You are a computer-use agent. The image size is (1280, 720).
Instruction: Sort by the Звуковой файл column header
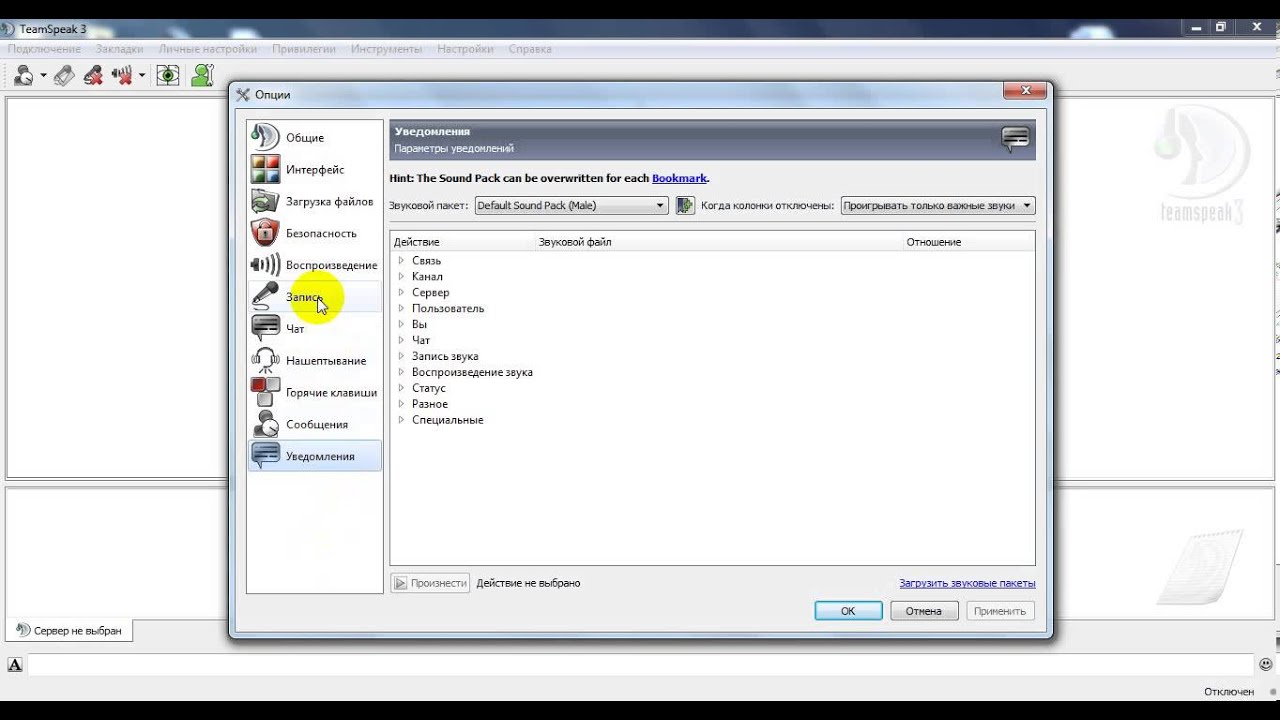point(719,242)
